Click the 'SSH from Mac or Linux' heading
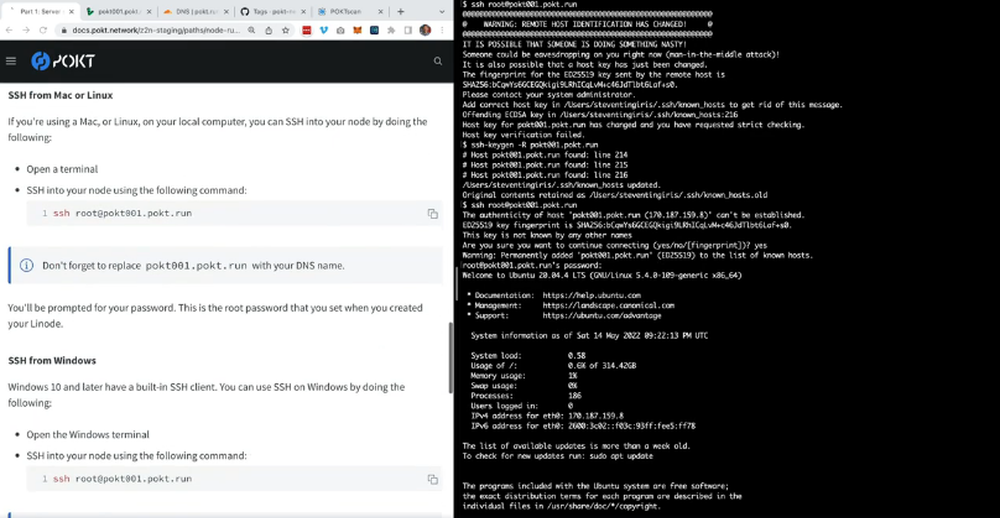The height and width of the screenshot is (518, 1000). [x=61, y=95]
